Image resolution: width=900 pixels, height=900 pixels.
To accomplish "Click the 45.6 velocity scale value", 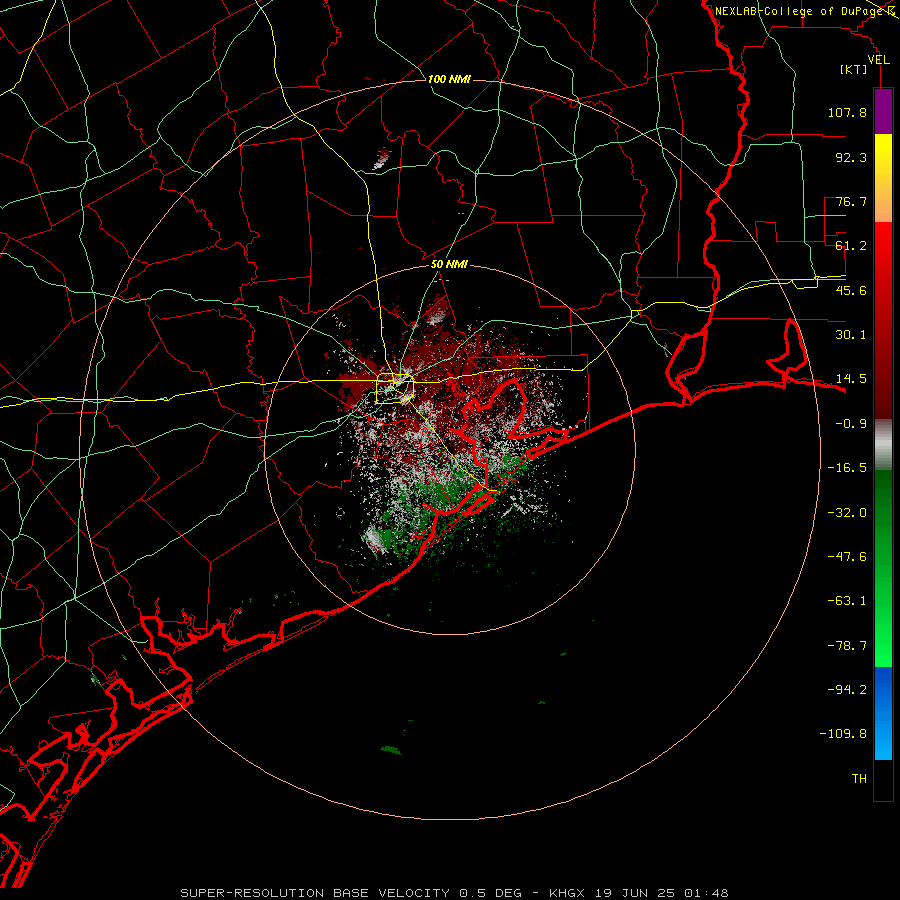I will [x=851, y=290].
